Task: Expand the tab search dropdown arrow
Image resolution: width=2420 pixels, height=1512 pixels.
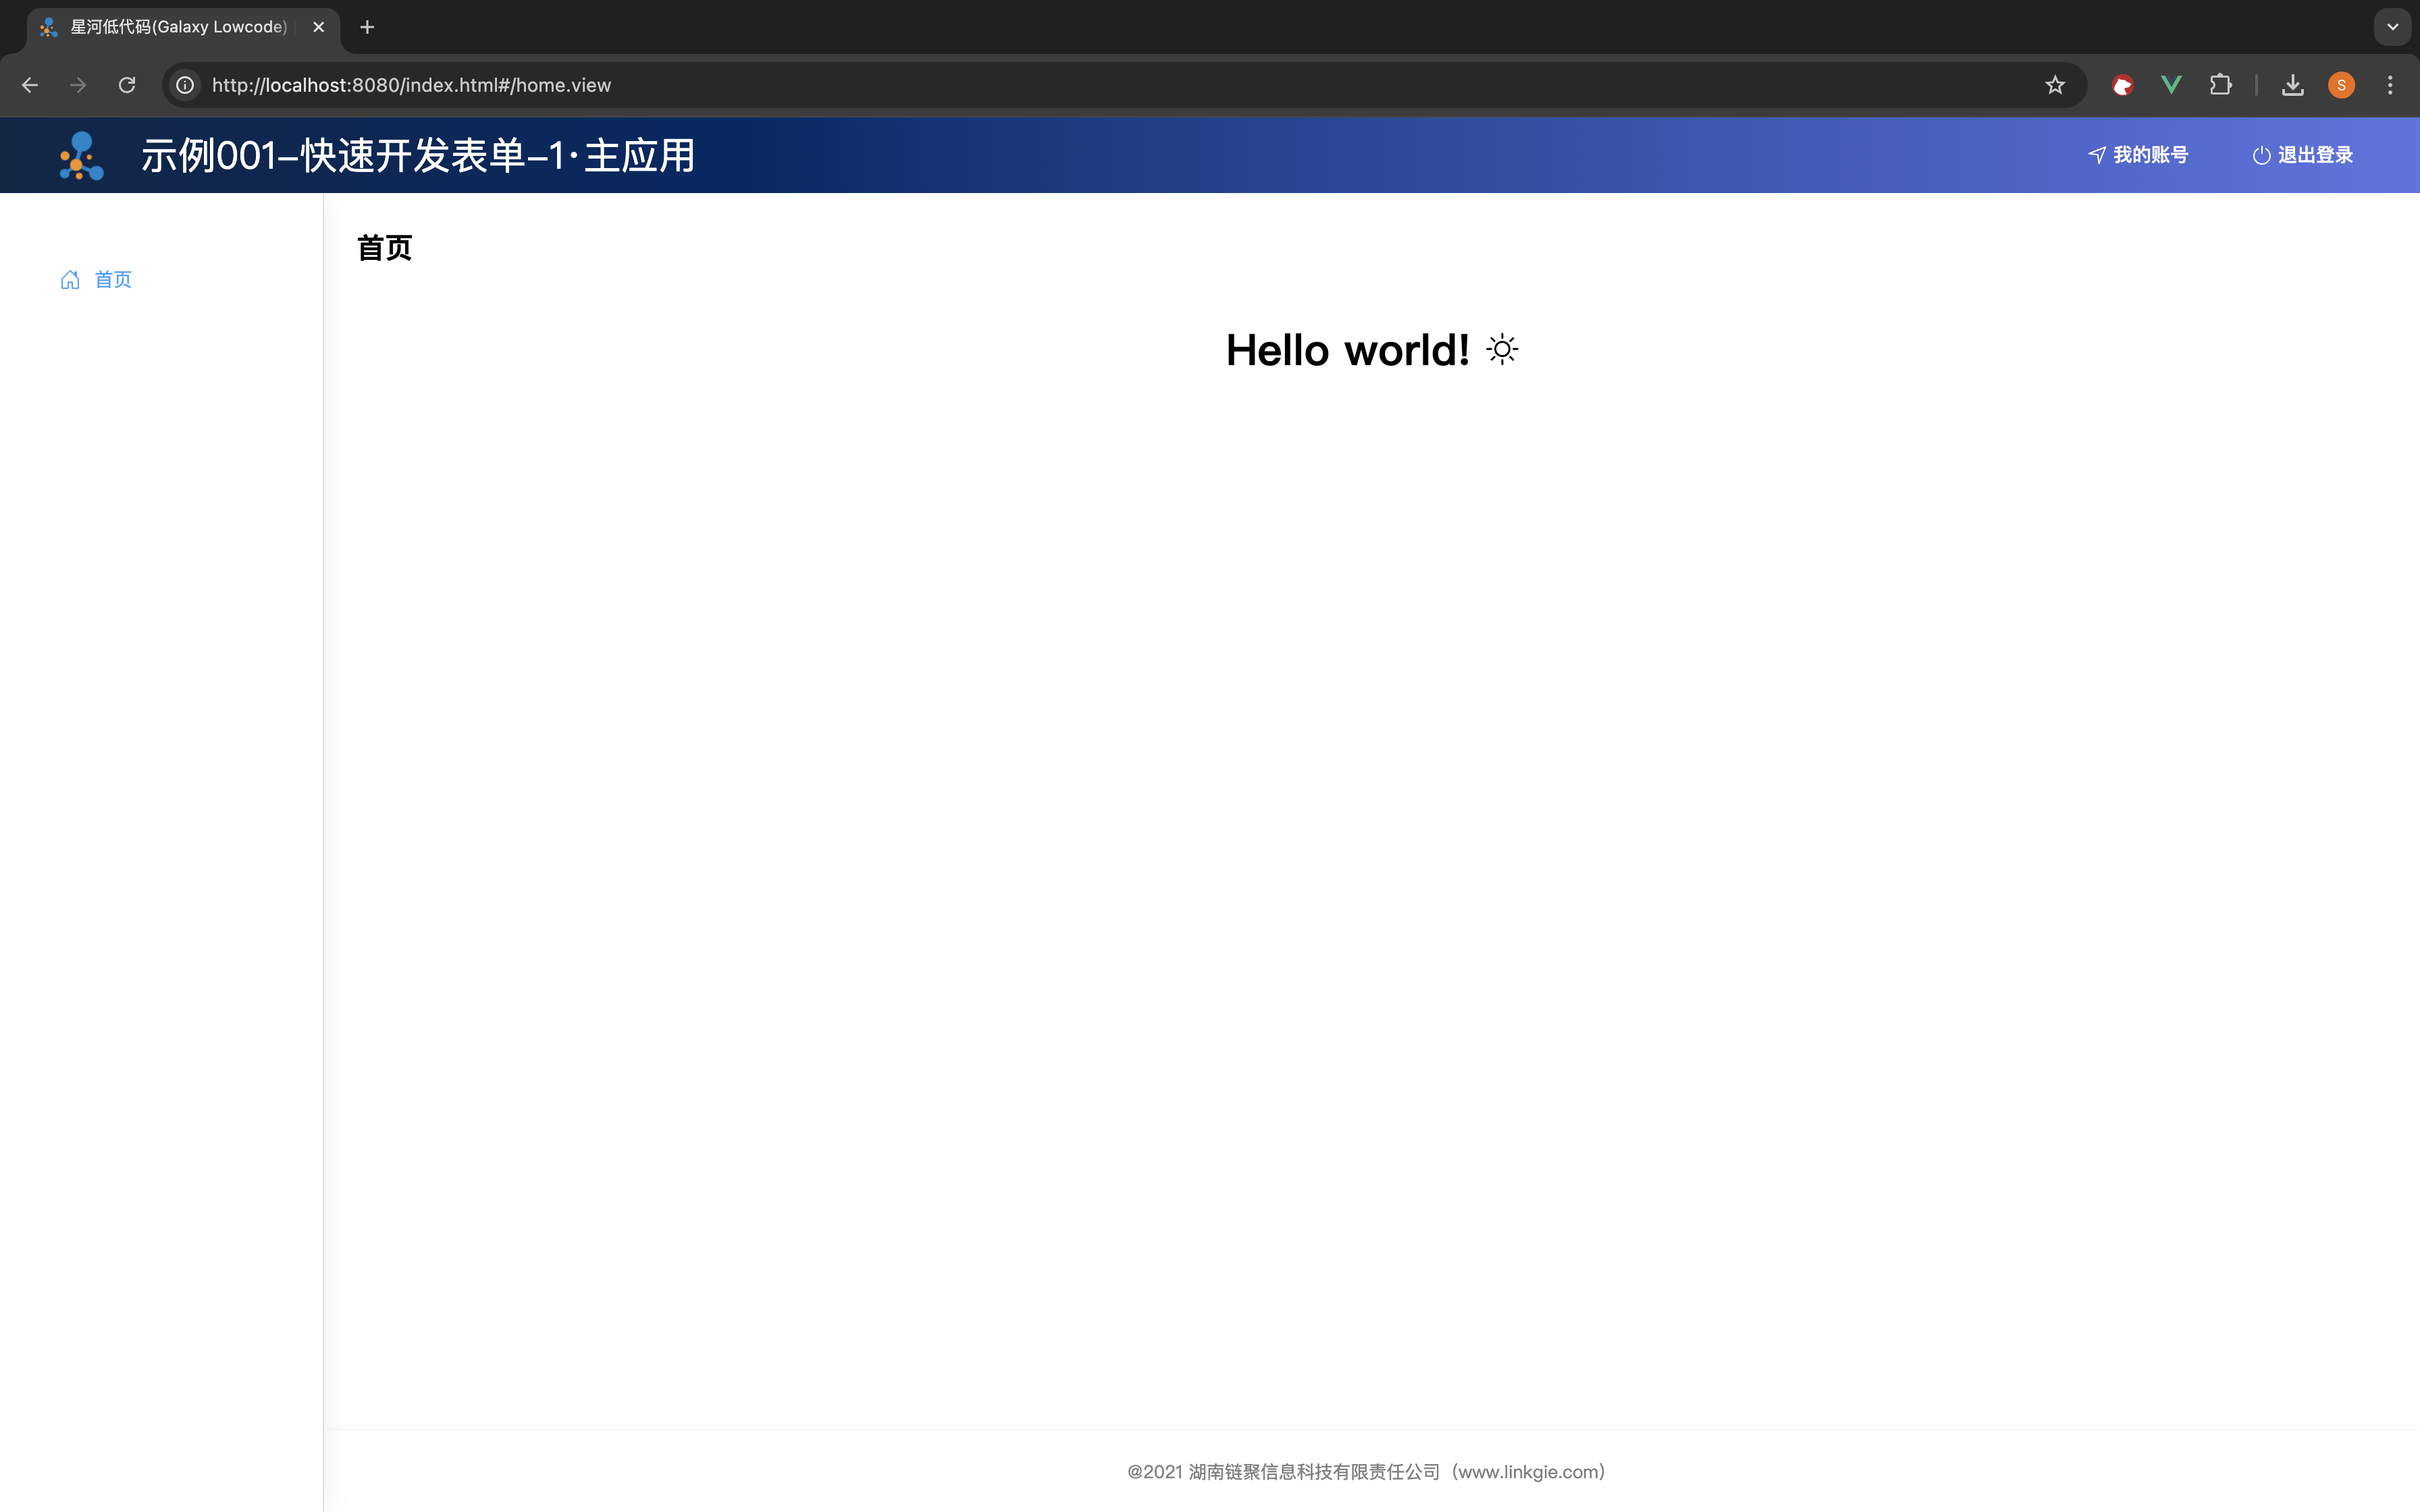Action: [2393, 27]
